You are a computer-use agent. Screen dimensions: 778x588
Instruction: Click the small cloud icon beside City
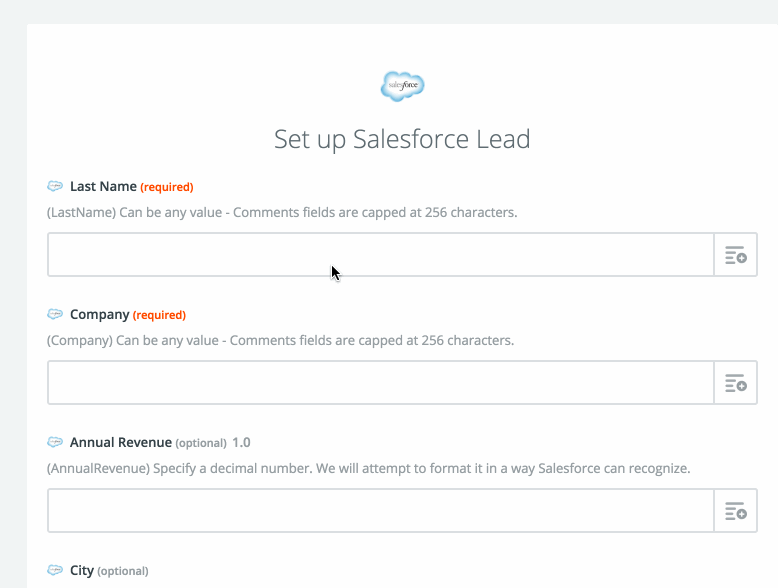tap(55, 570)
